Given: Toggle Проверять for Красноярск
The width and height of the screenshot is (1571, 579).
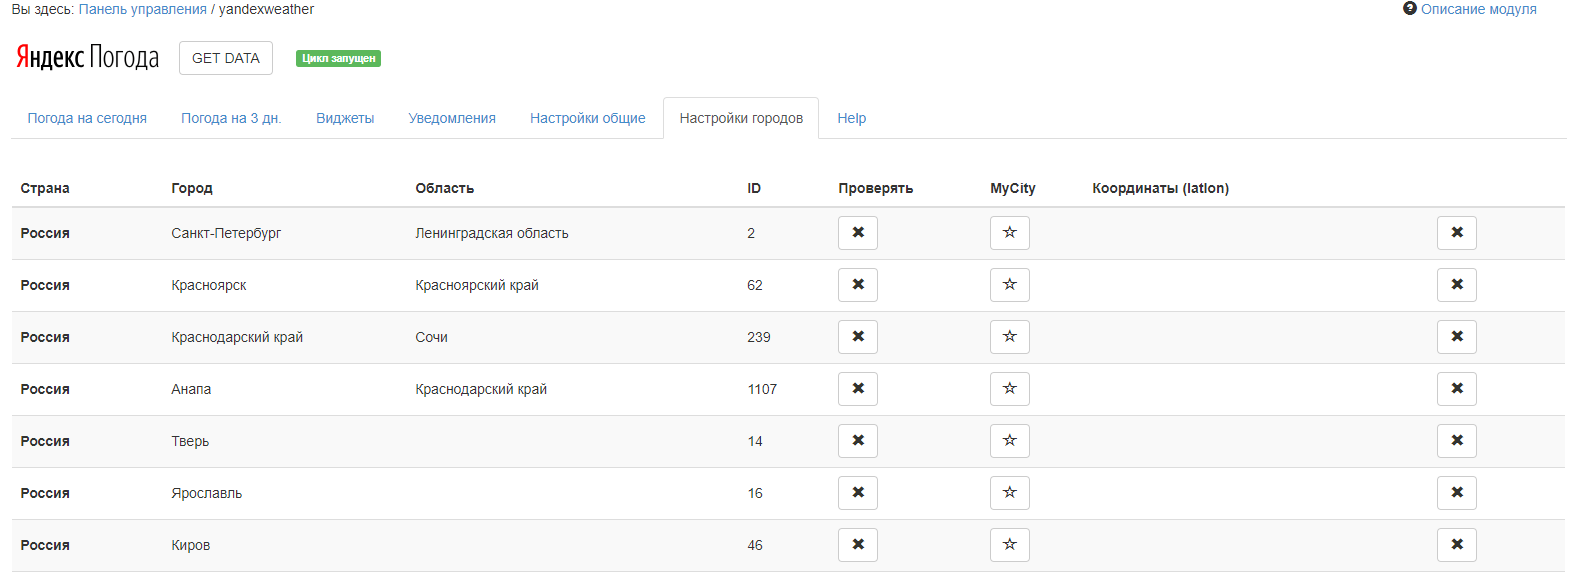Looking at the screenshot, I should [857, 285].
